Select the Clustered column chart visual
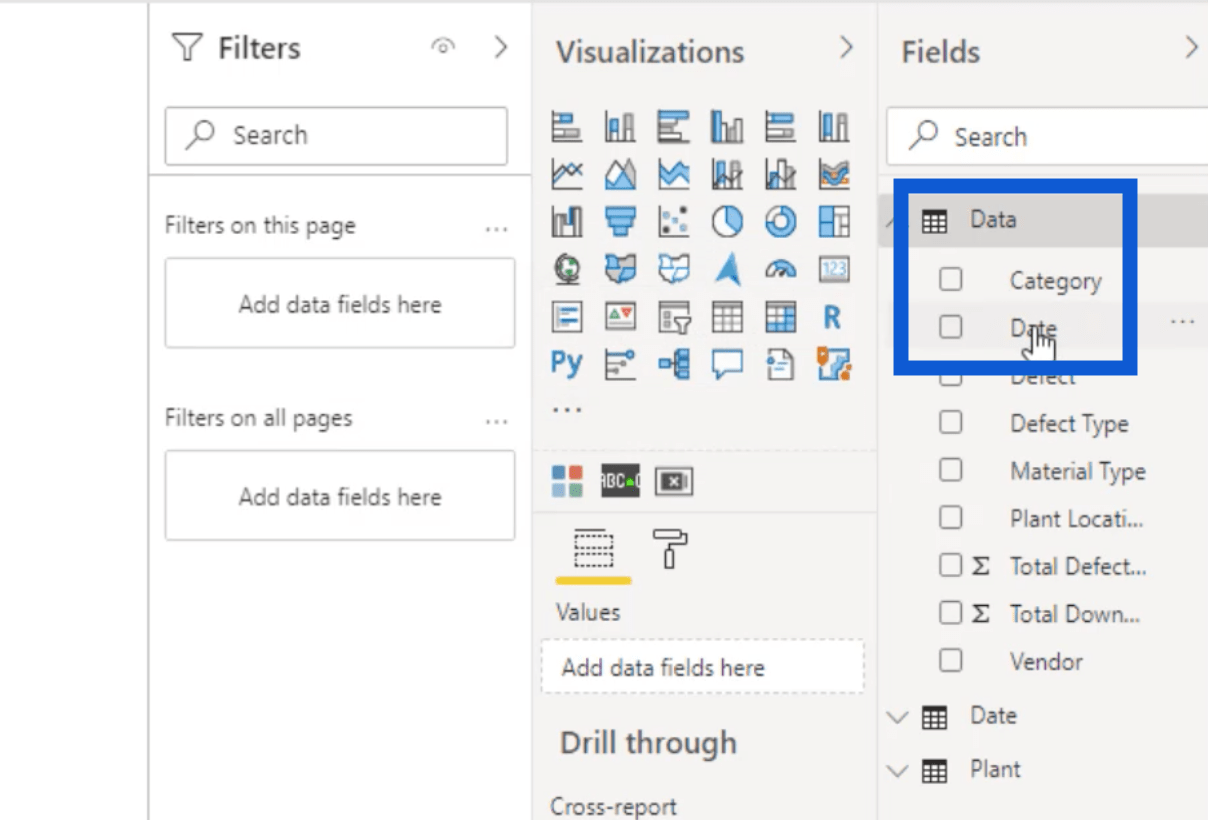The image size is (1208, 820). [x=727, y=126]
